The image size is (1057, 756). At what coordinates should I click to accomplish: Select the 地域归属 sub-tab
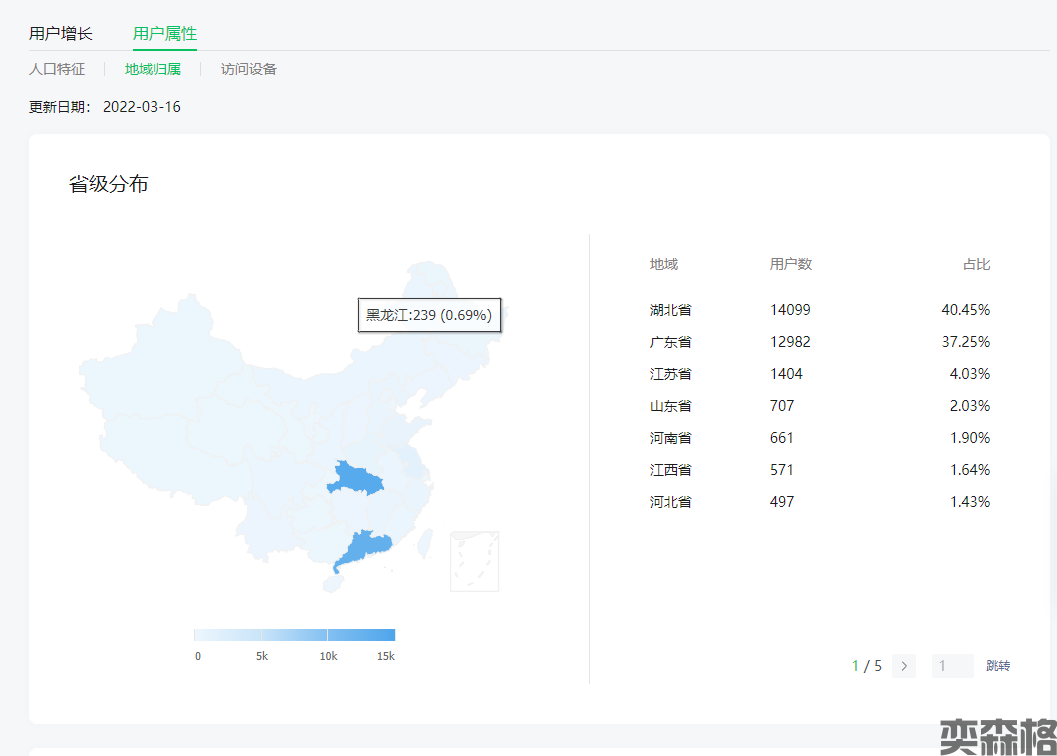[x=153, y=69]
